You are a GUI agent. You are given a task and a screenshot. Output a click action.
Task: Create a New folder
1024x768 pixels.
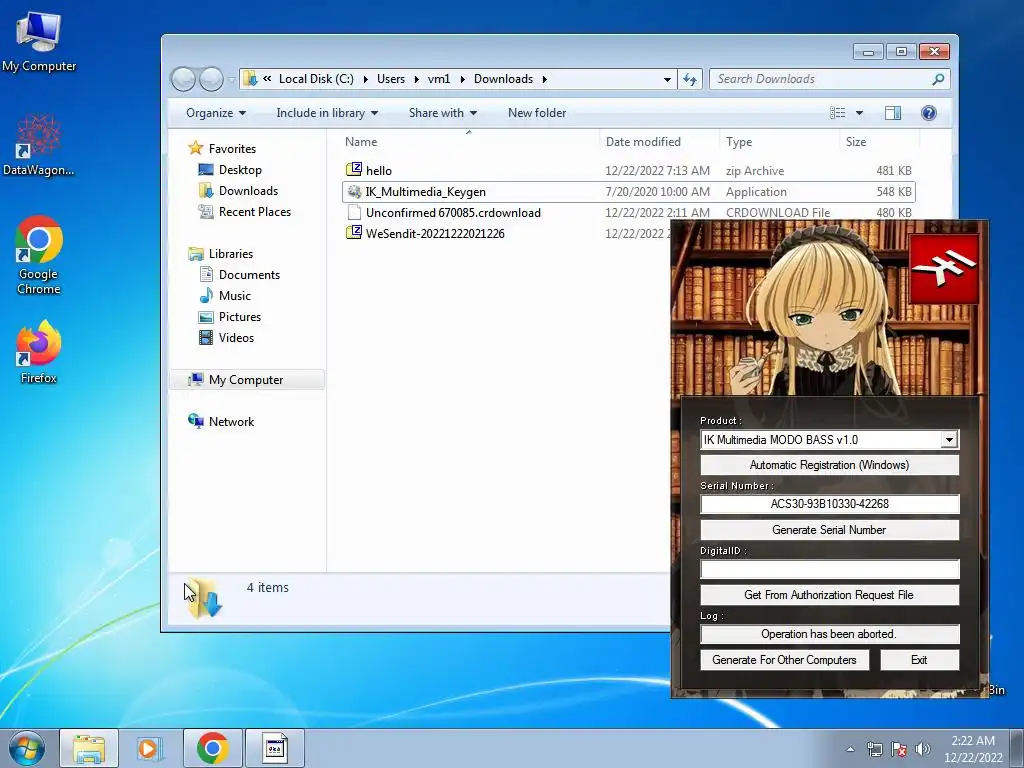click(537, 113)
